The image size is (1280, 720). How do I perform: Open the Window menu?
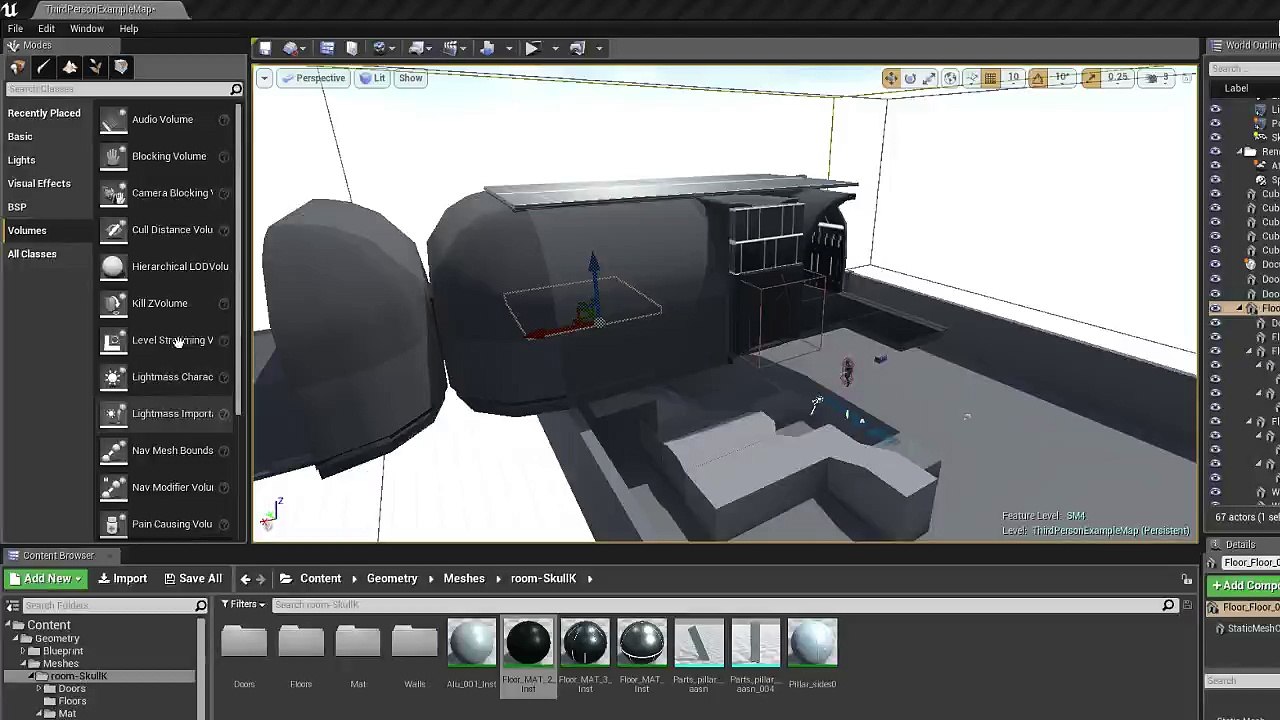coord(86,28)
